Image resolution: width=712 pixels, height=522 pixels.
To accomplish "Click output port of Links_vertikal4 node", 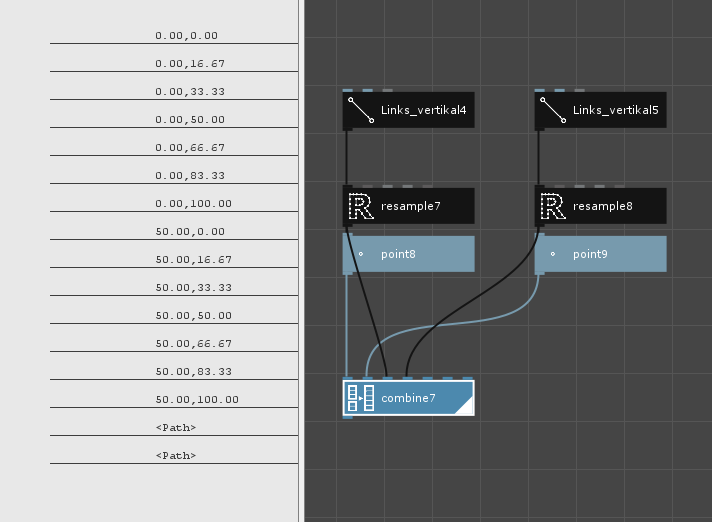I will [x=347, y=129].
